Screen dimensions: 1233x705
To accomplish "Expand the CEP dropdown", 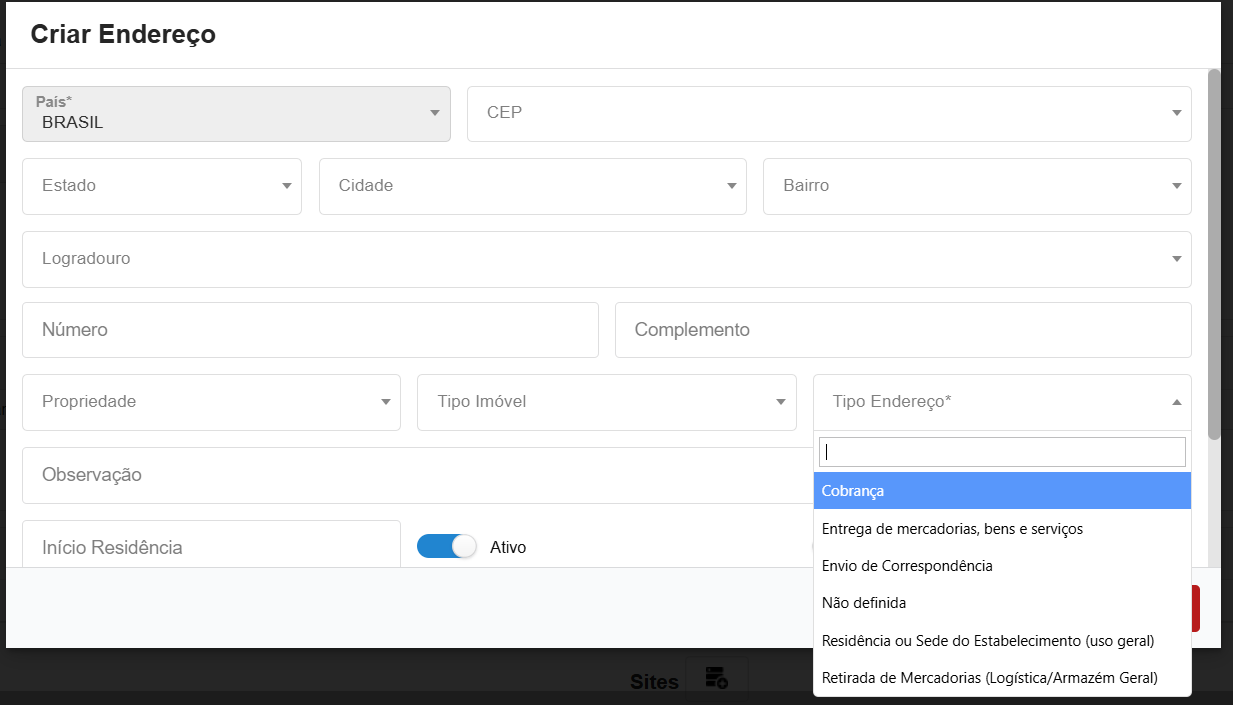I will tap(828, 114).
